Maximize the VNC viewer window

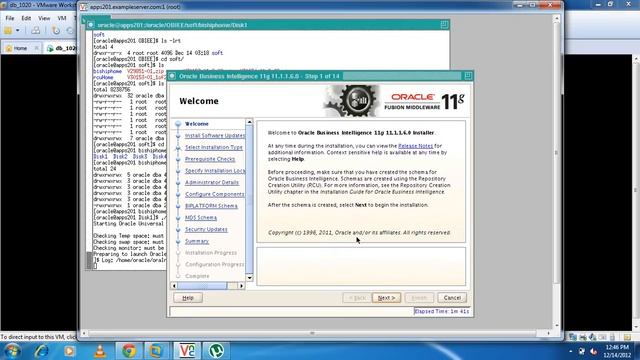click(532, 5)
